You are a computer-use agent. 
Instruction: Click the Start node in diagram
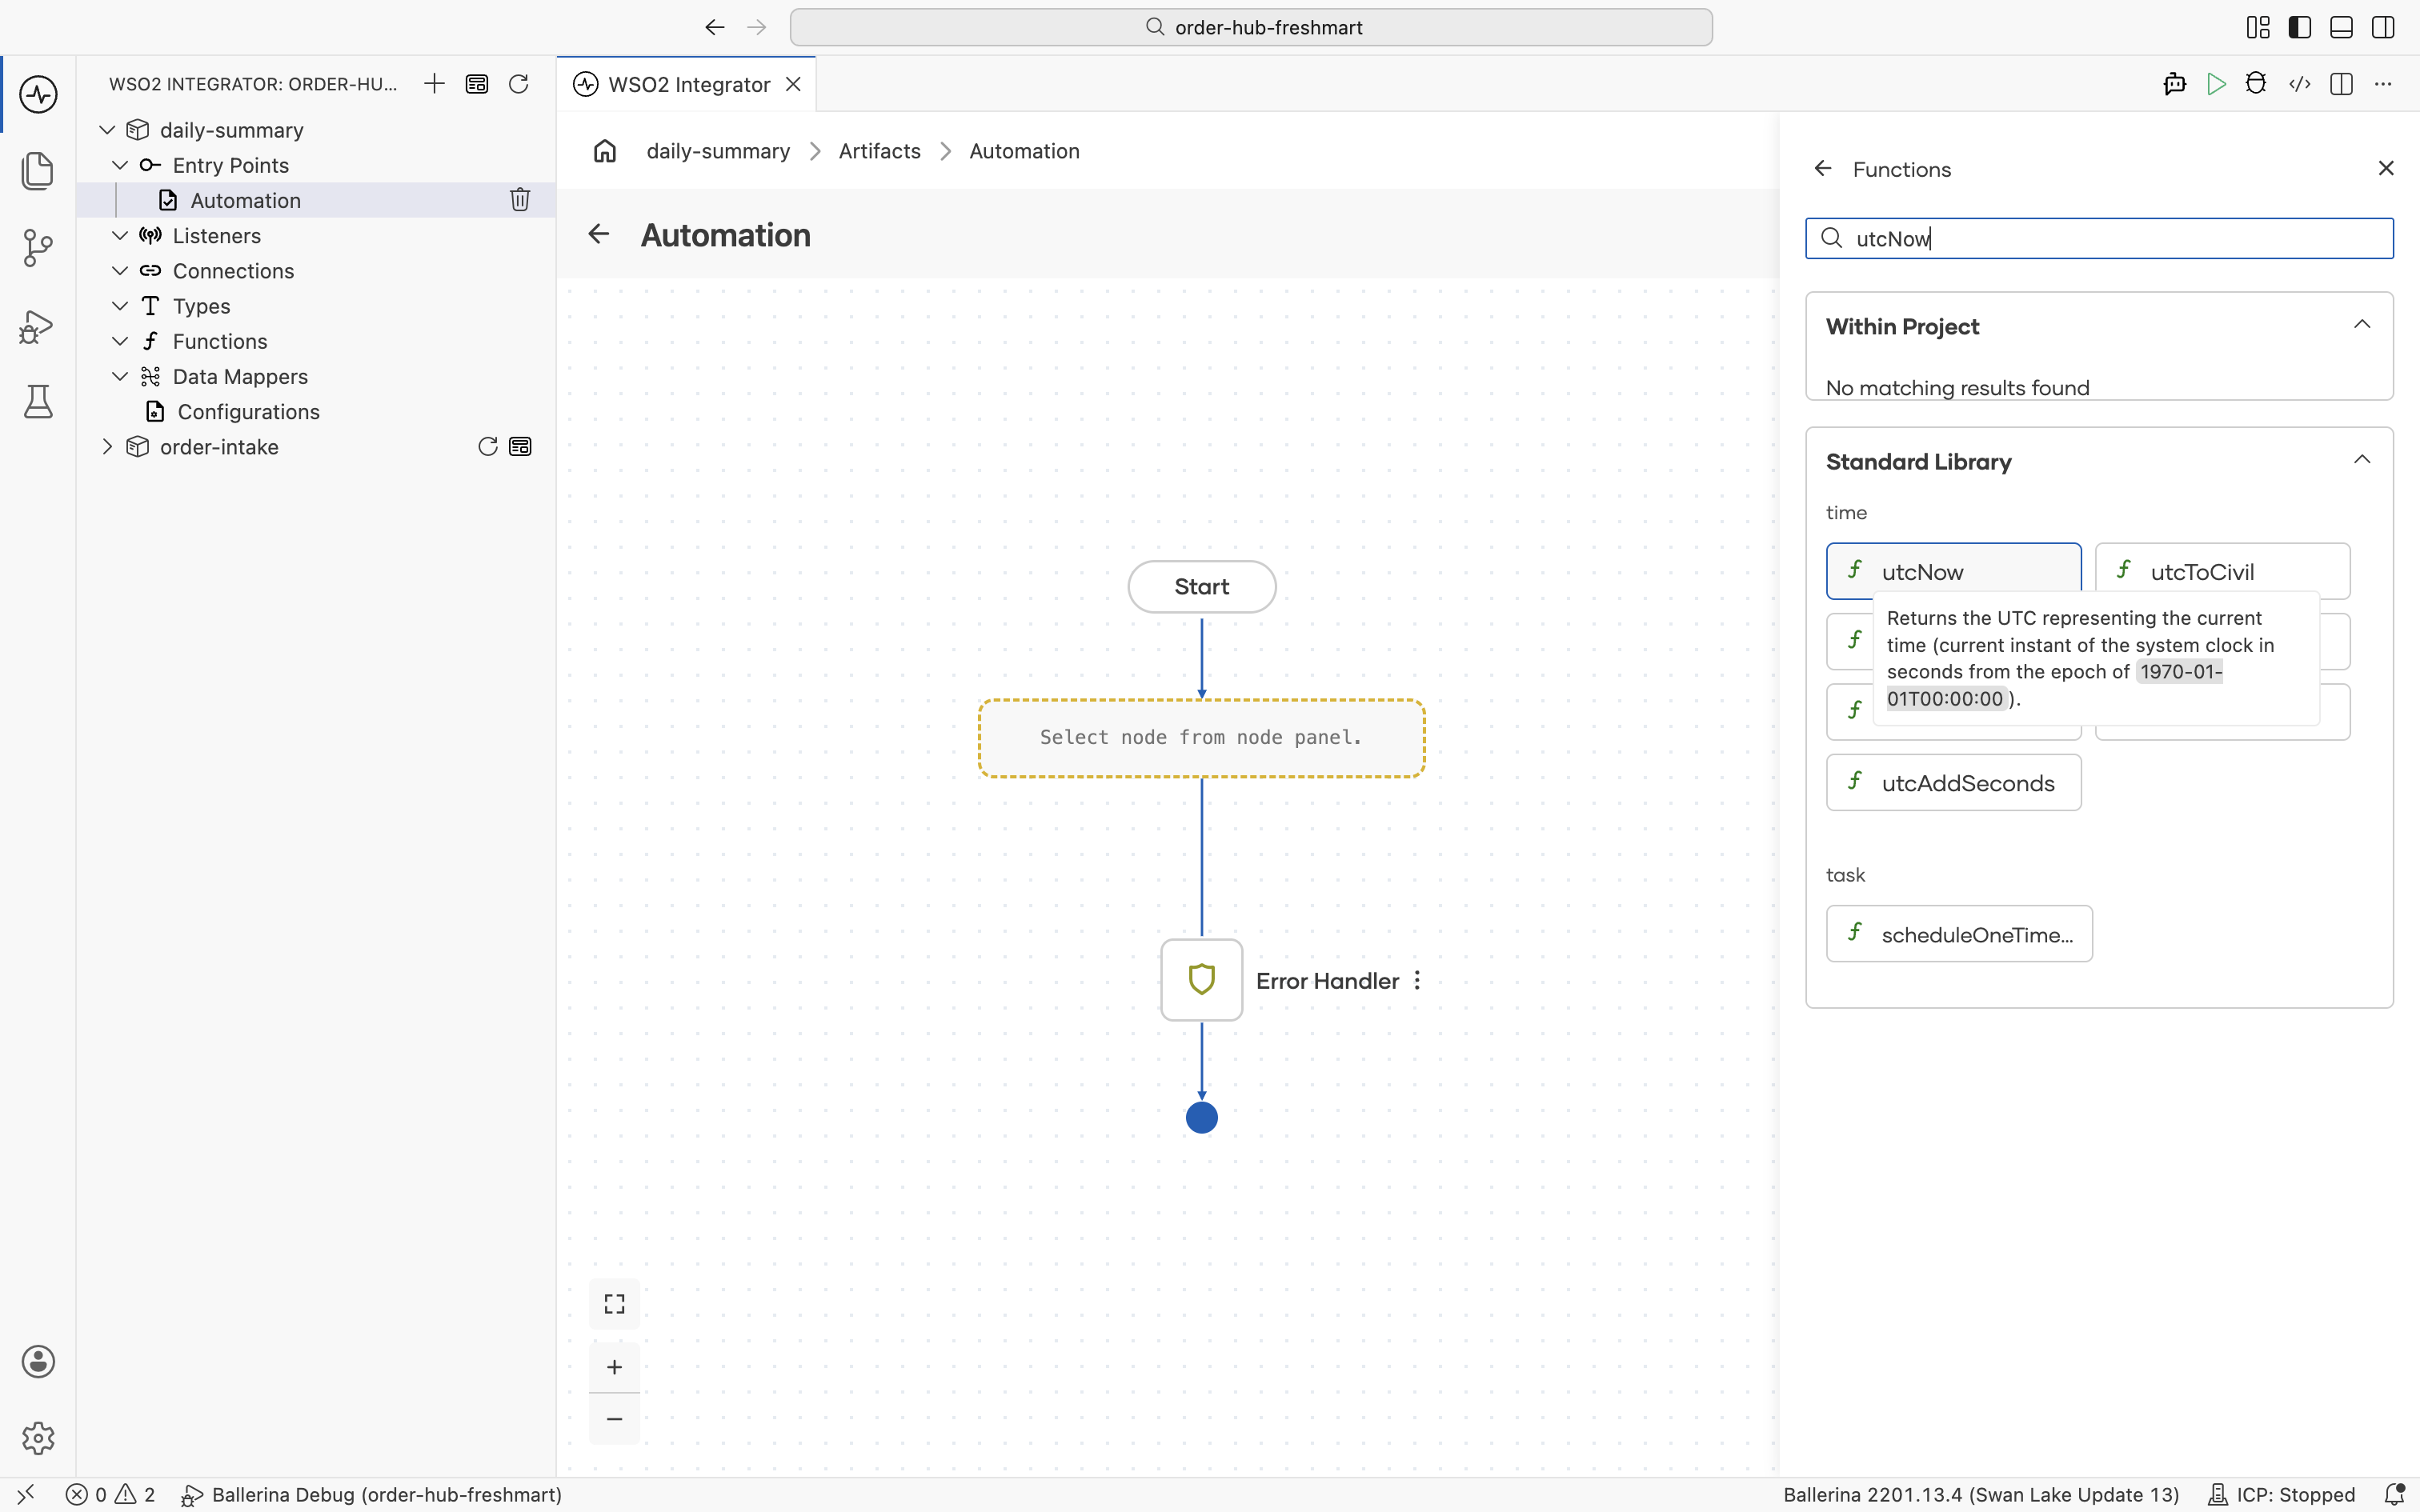point(1201,587)
